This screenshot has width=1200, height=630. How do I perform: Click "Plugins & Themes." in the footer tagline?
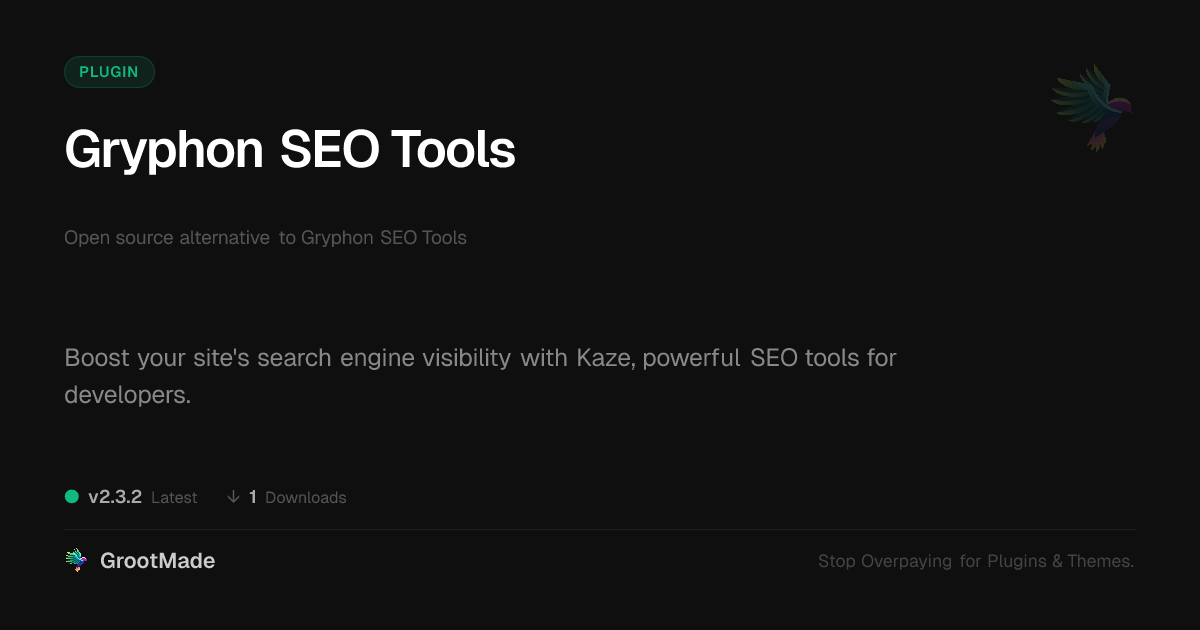(1060, 561)
